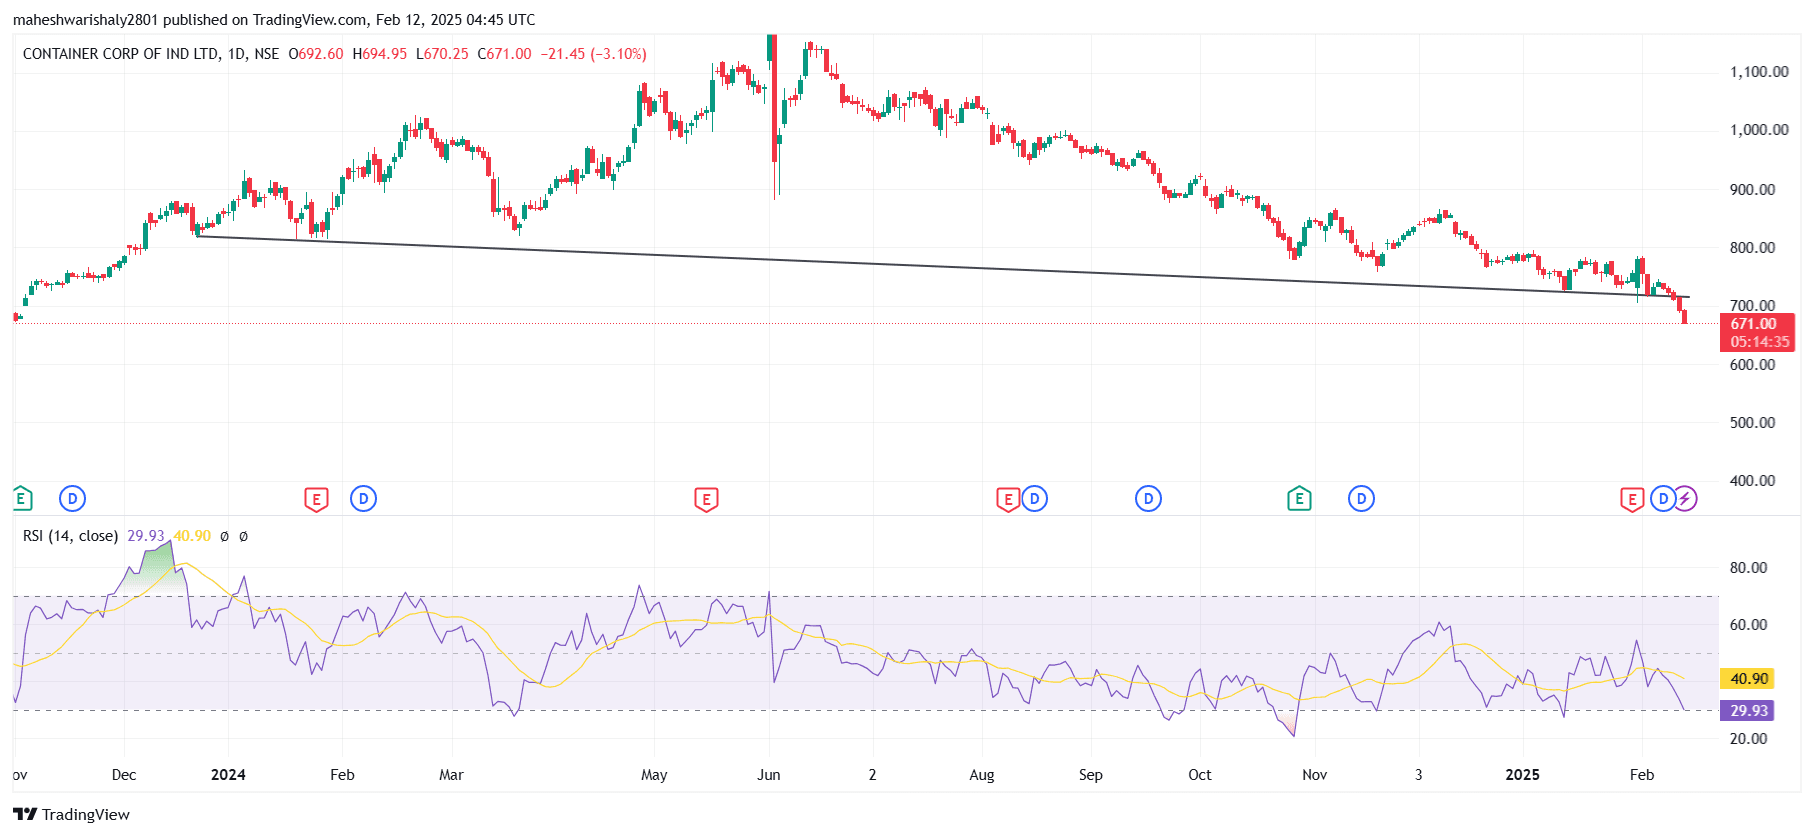Click the TradingView logo
The height and width of the screenshot is (836, 1814).
pyautogui.click(x=71, y=814)
